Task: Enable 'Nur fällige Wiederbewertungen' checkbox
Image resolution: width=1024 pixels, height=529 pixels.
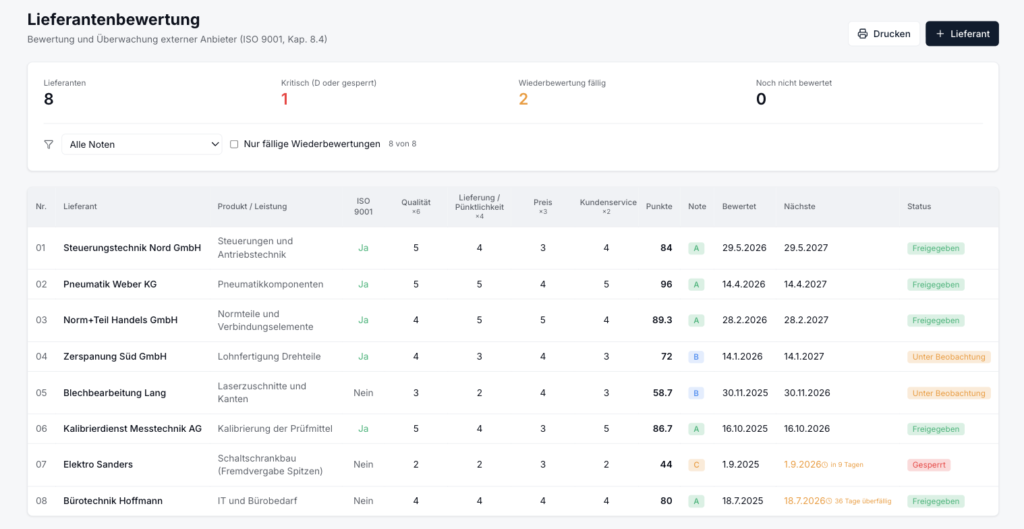Action: [x=234, y=144]
